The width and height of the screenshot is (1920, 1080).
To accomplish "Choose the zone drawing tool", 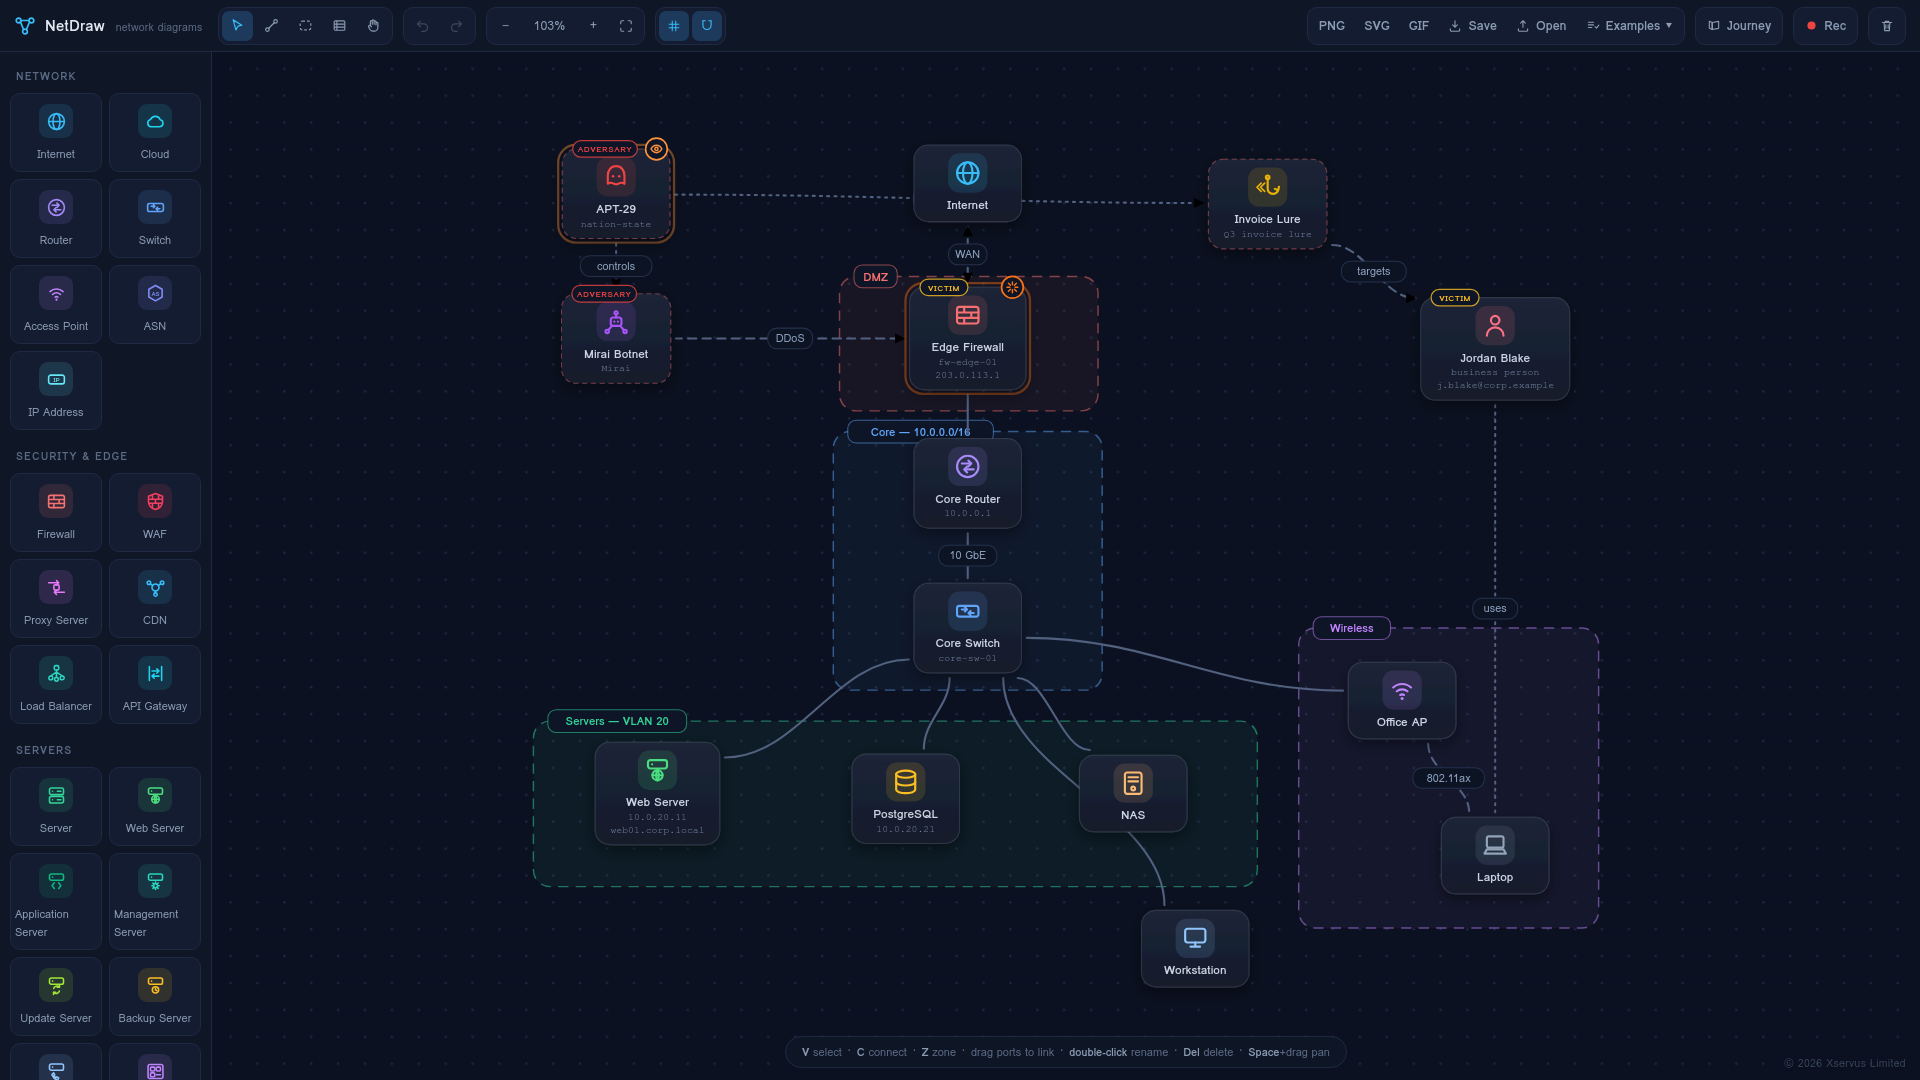I will pyautogui.click(x=305, y=26).
